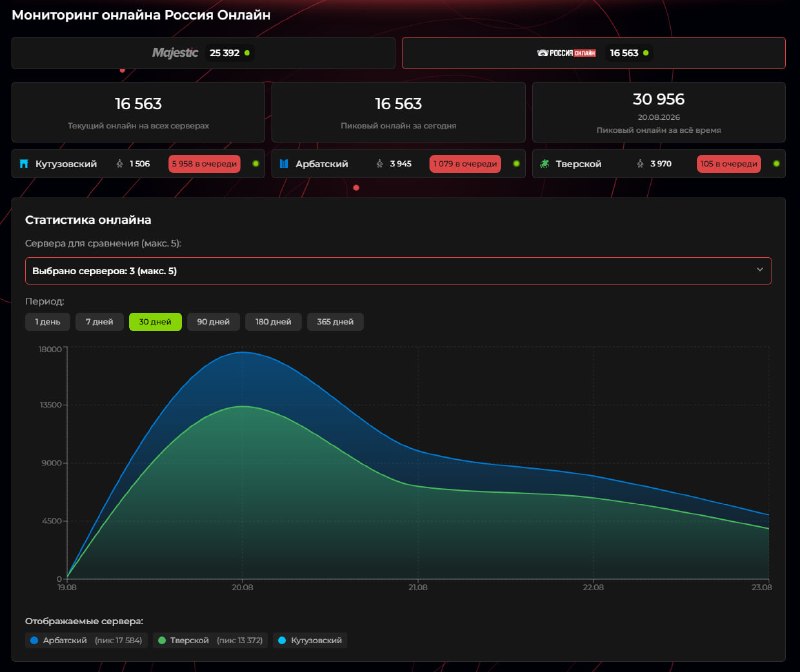
Task: Click the 5 958 в очереди badge
Action: 204,164
